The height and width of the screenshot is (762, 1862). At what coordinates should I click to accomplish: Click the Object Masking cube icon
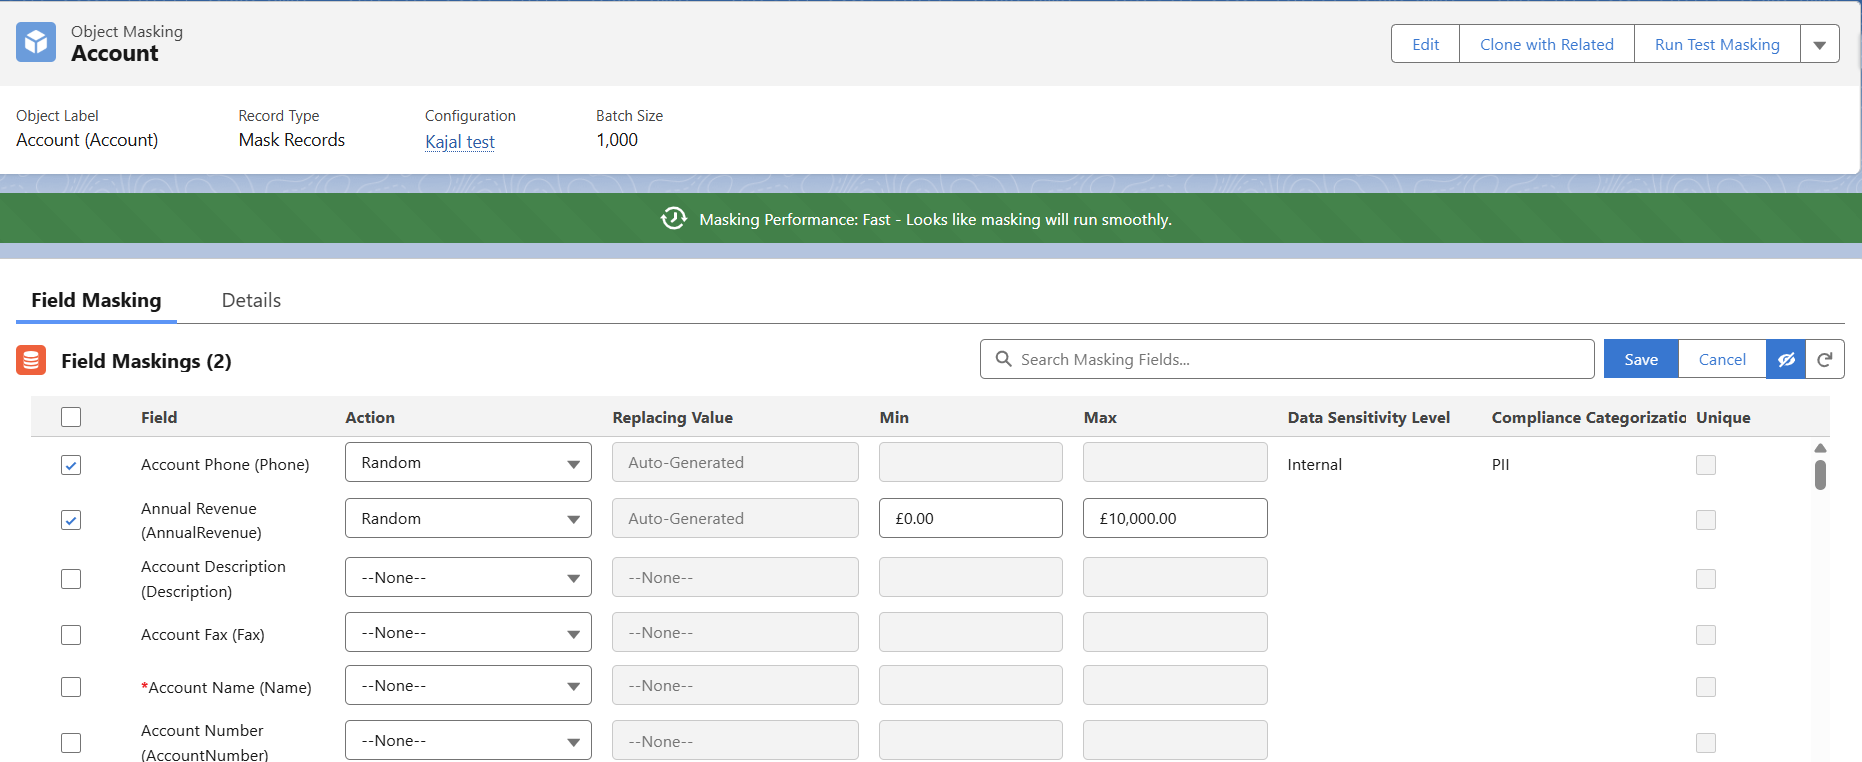(36, 42)
